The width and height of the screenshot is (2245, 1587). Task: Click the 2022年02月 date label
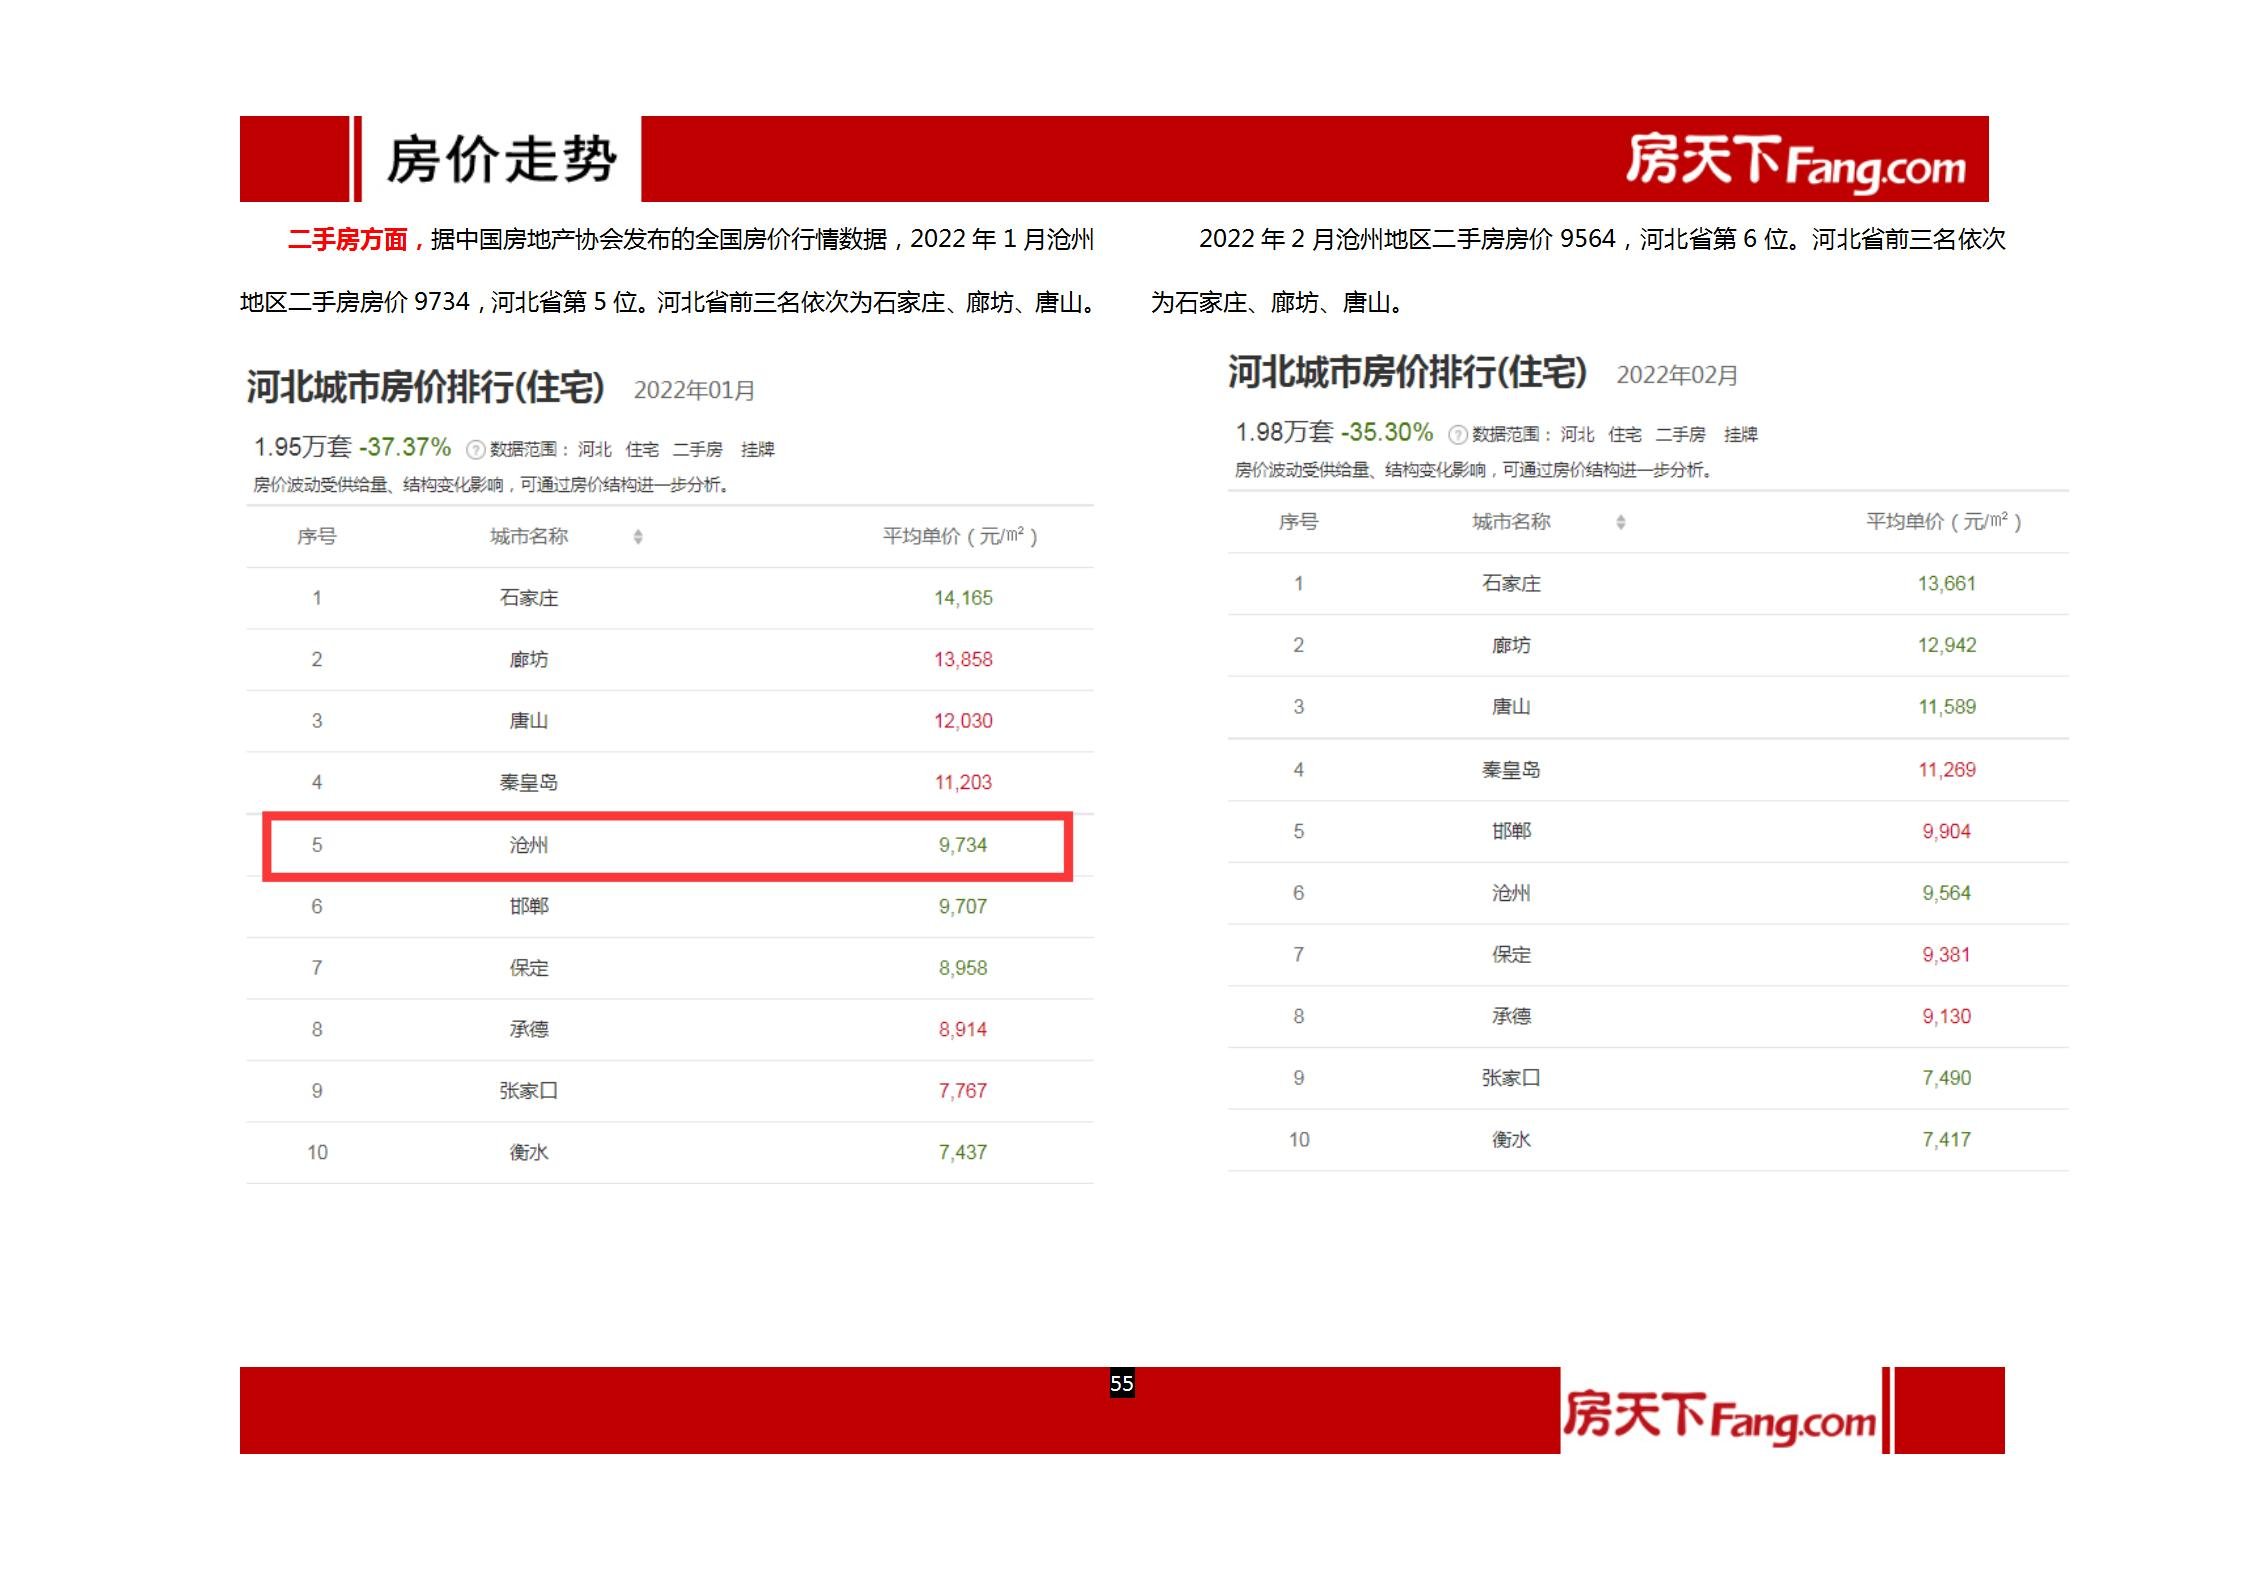click(x=1677, y=375)
